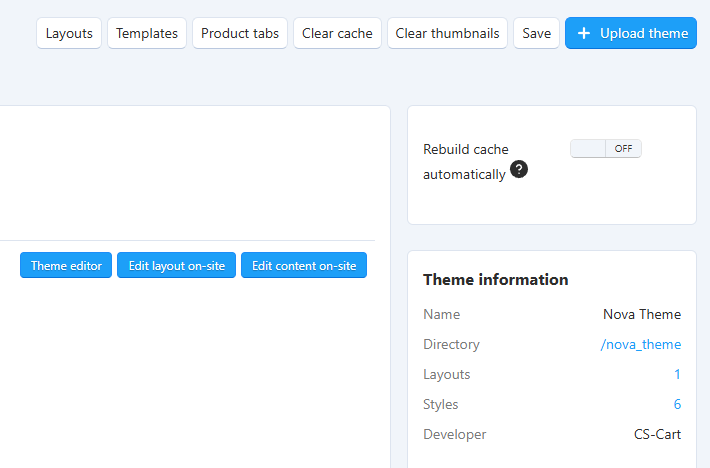
Task: Click the CS-Cart developer value
Action: point(657,434)
